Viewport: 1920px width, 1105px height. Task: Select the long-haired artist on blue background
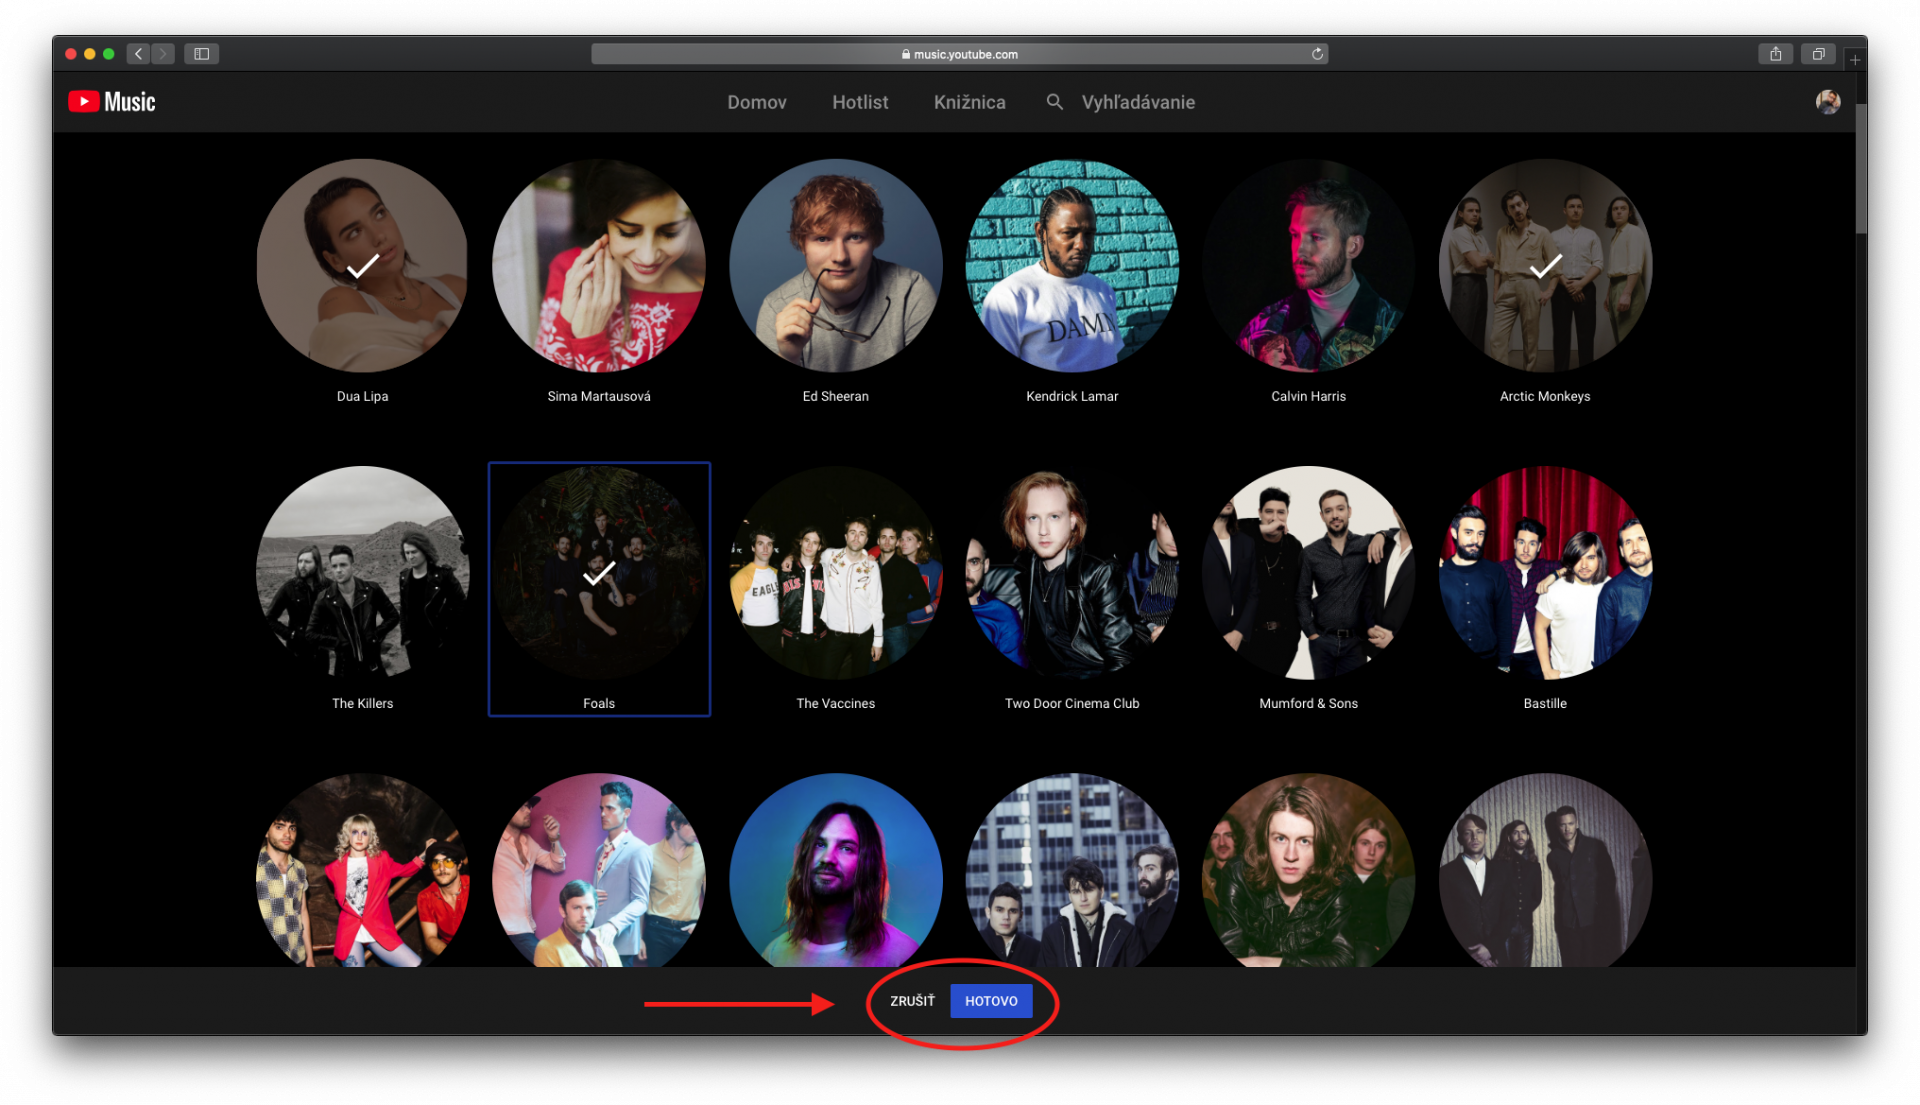pos(836,870)
